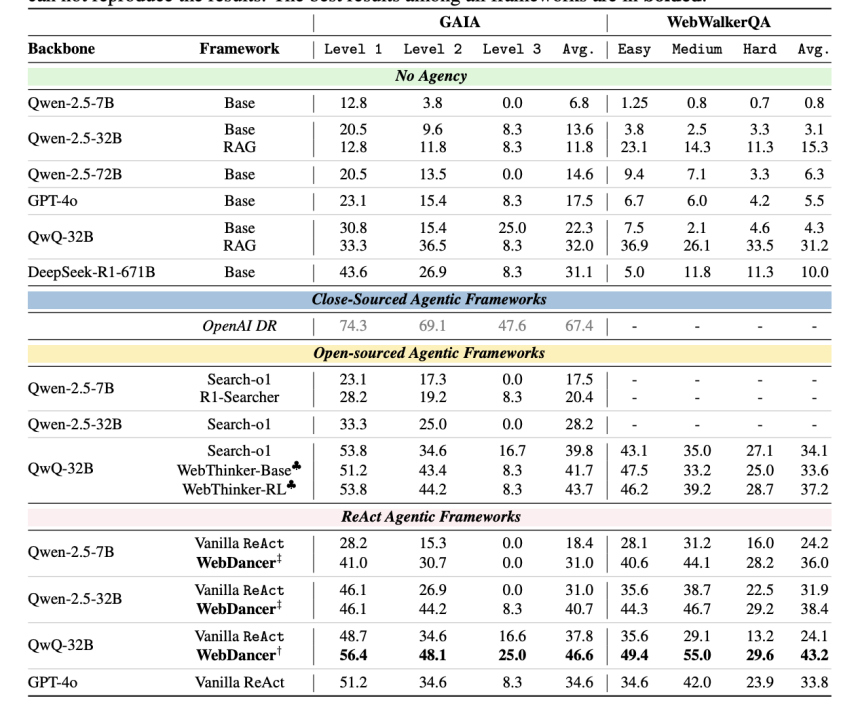The height and width of the screenshot is (720, 858).
Task: Click DeepSeek-R1-671B's WebWalkerQA average 10.0
Action: (x=814, y=272)
